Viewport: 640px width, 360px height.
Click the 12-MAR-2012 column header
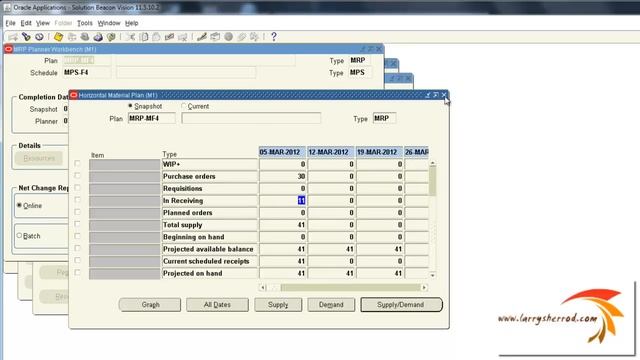(x=331, y=152)
